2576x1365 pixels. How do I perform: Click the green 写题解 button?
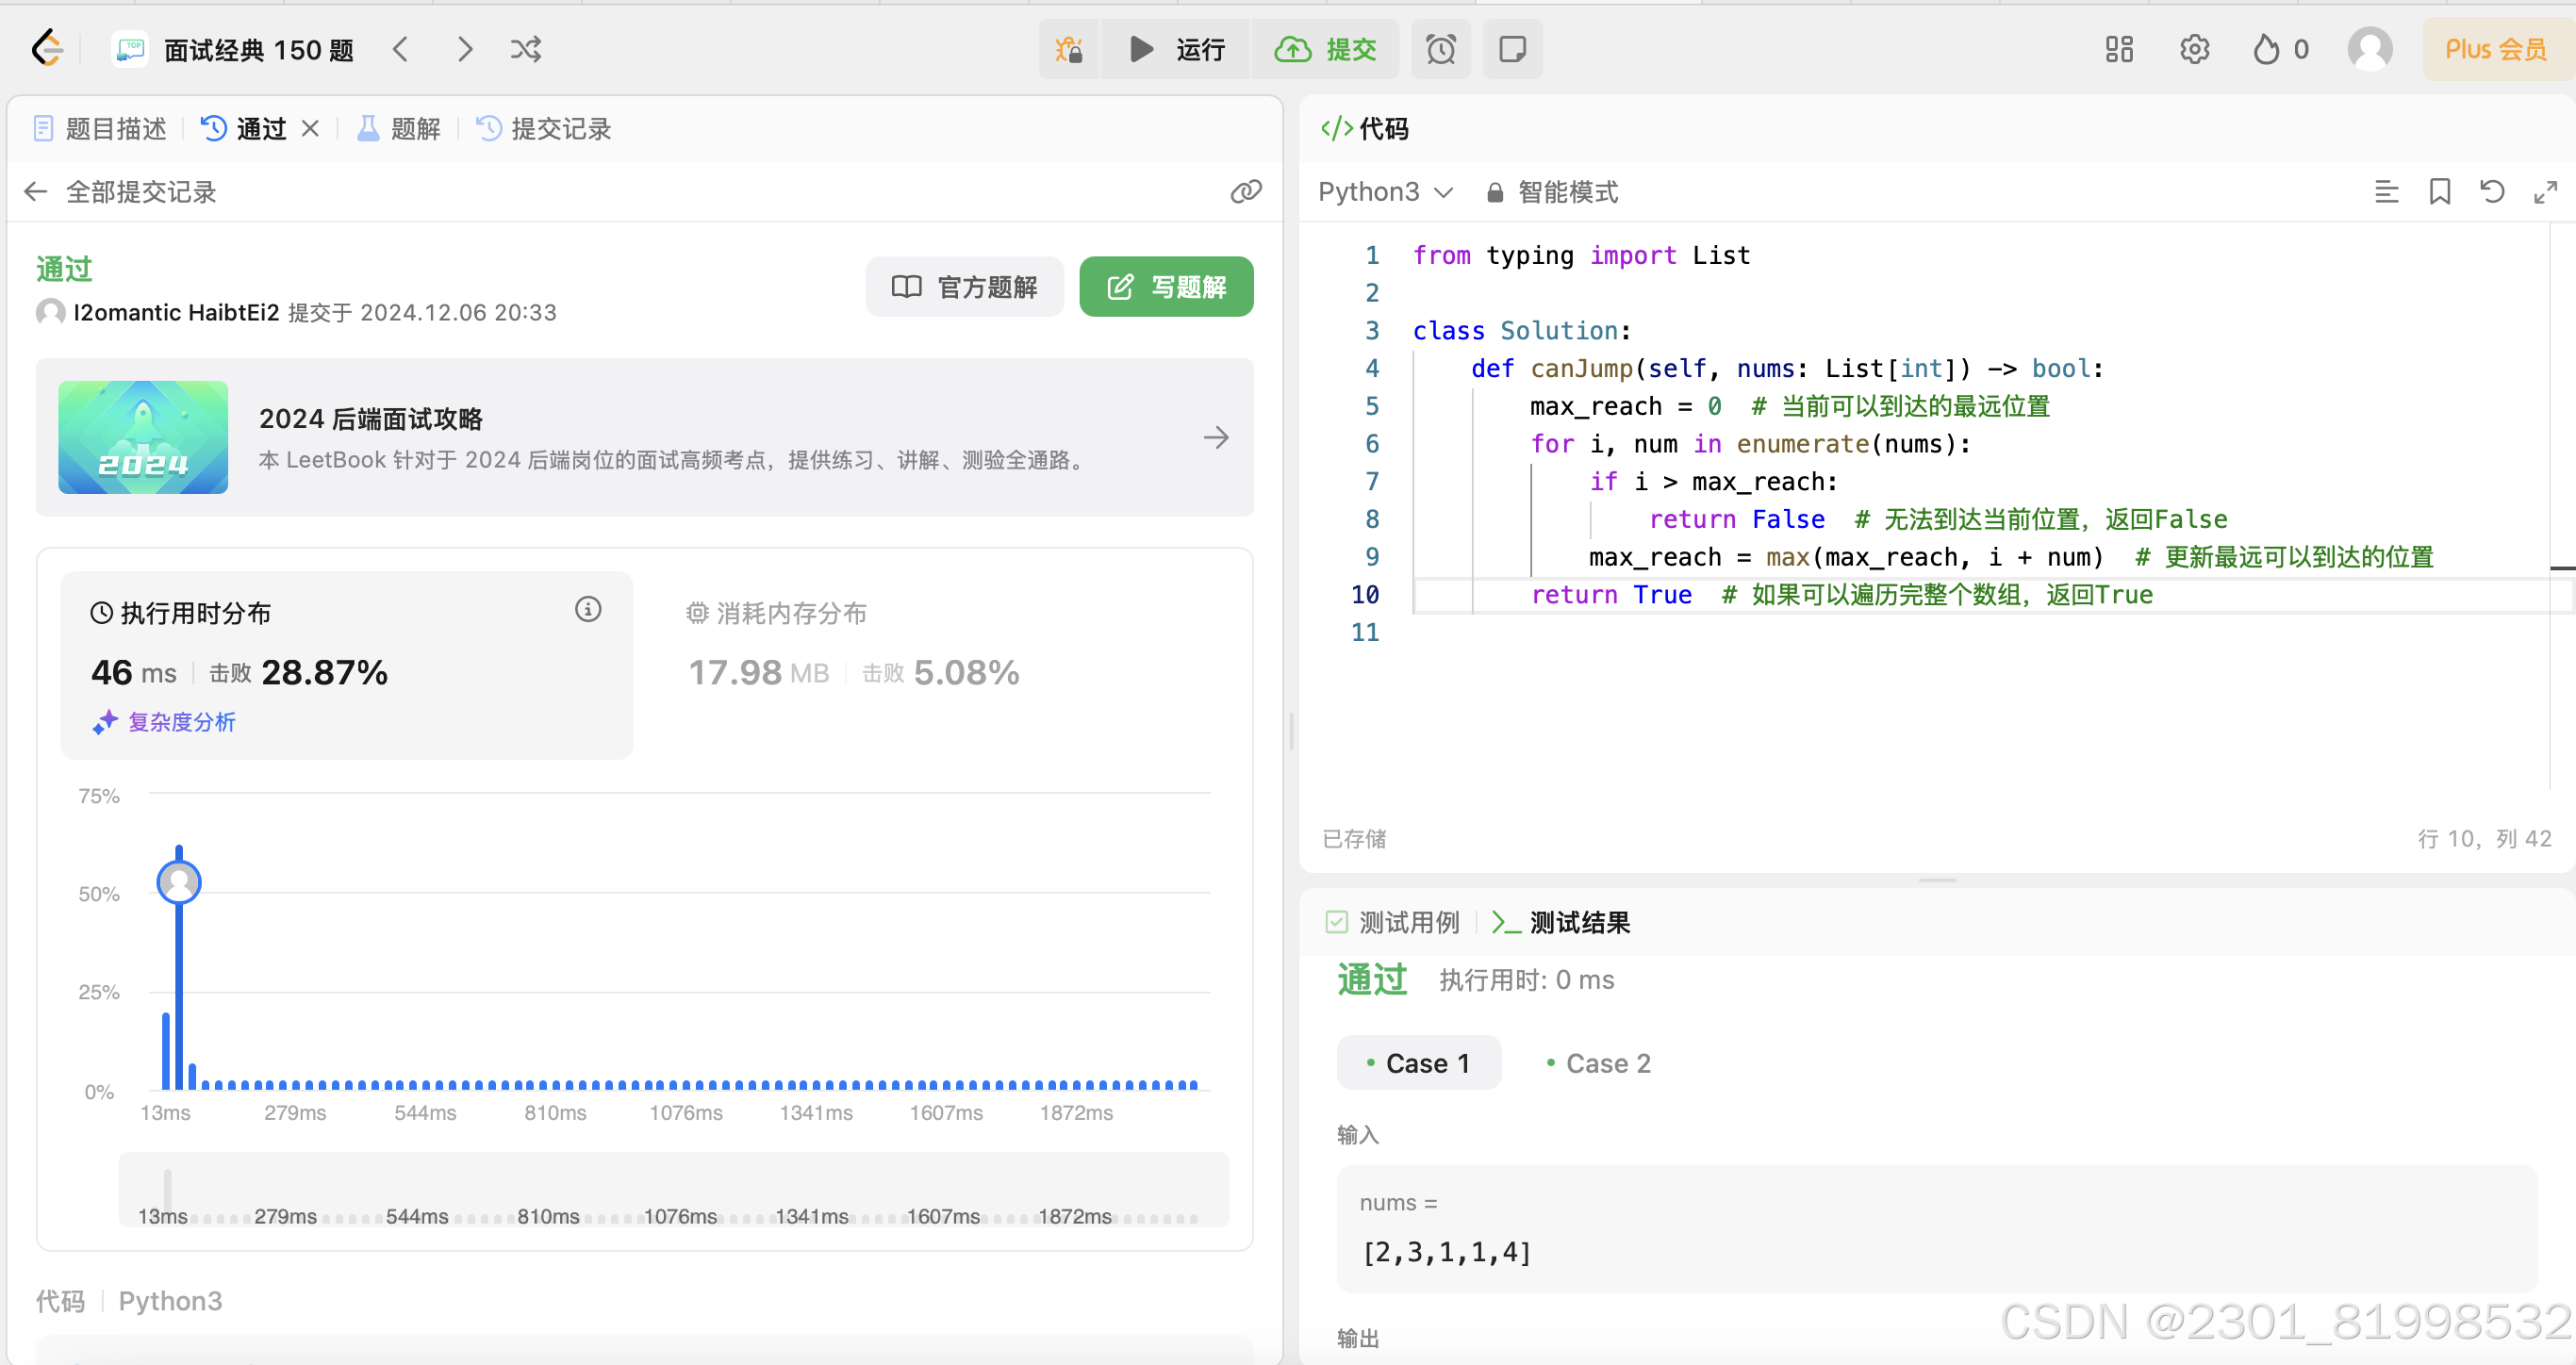1166,287
